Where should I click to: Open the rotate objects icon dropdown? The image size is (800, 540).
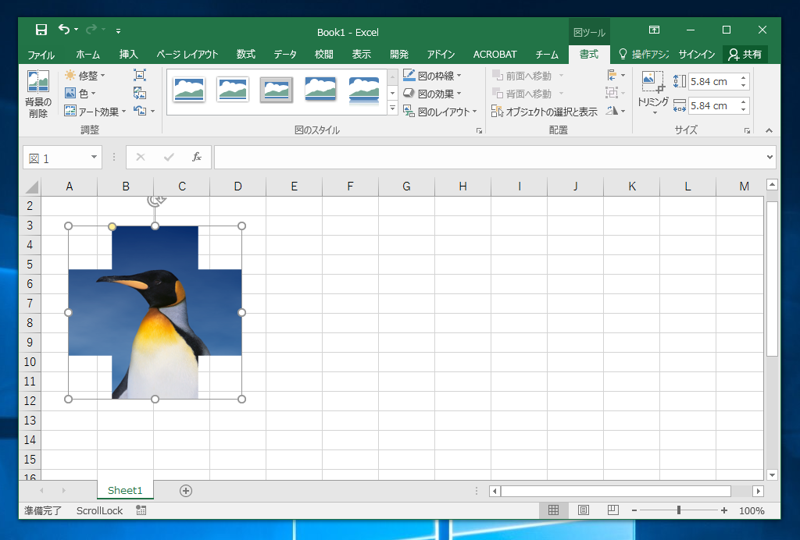click(x=616, y=111)
